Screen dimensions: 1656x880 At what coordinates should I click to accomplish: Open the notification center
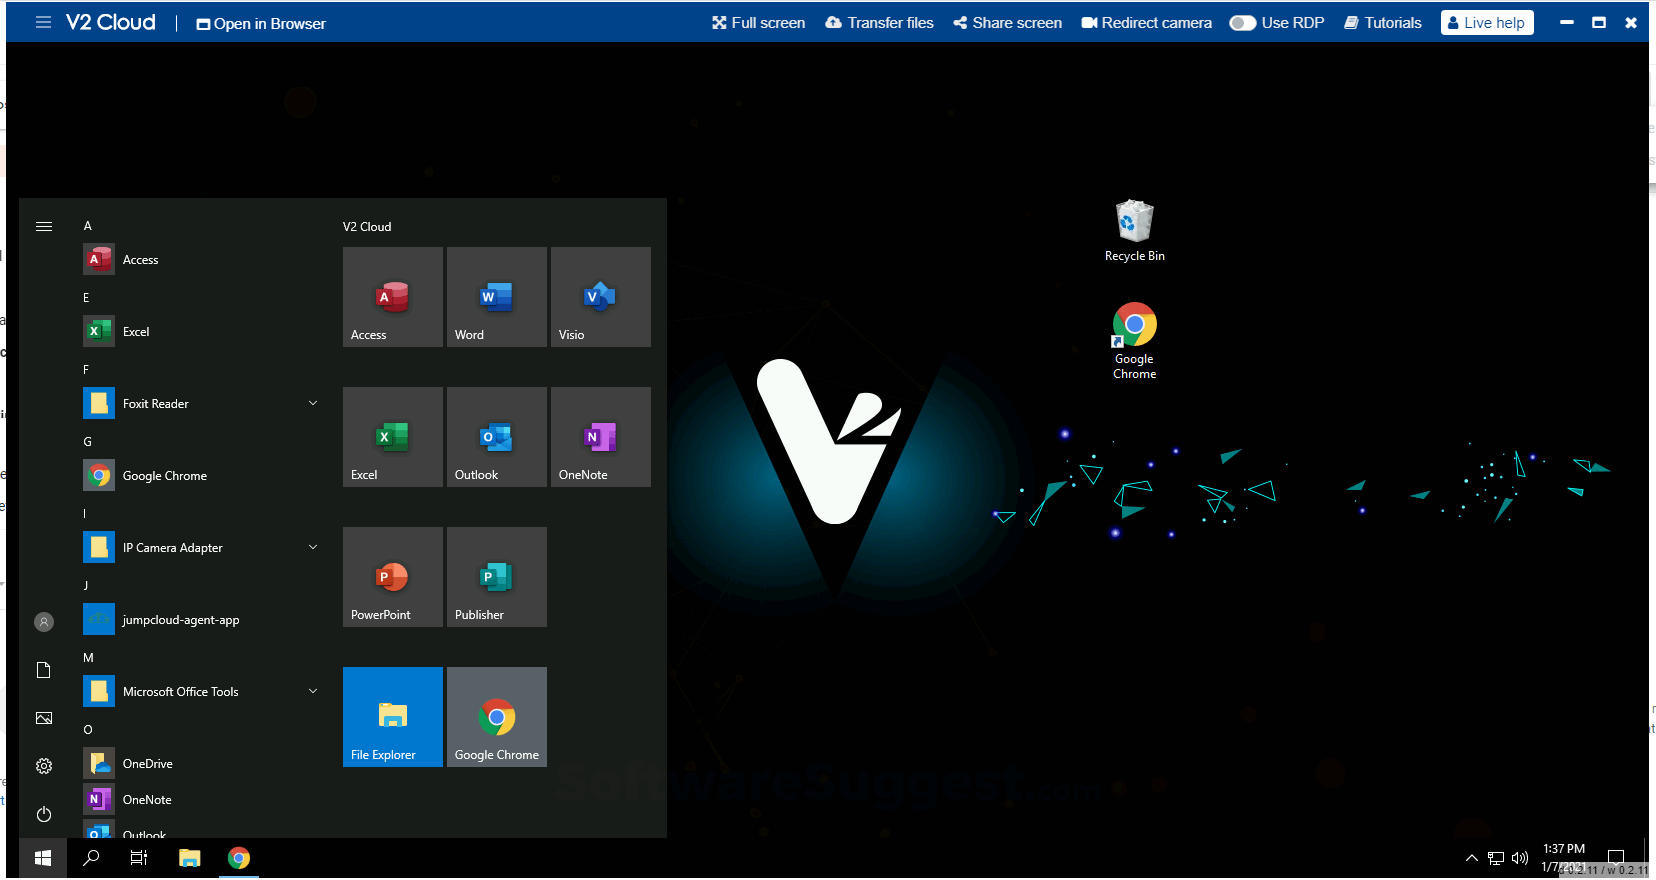click(1616, 857)
